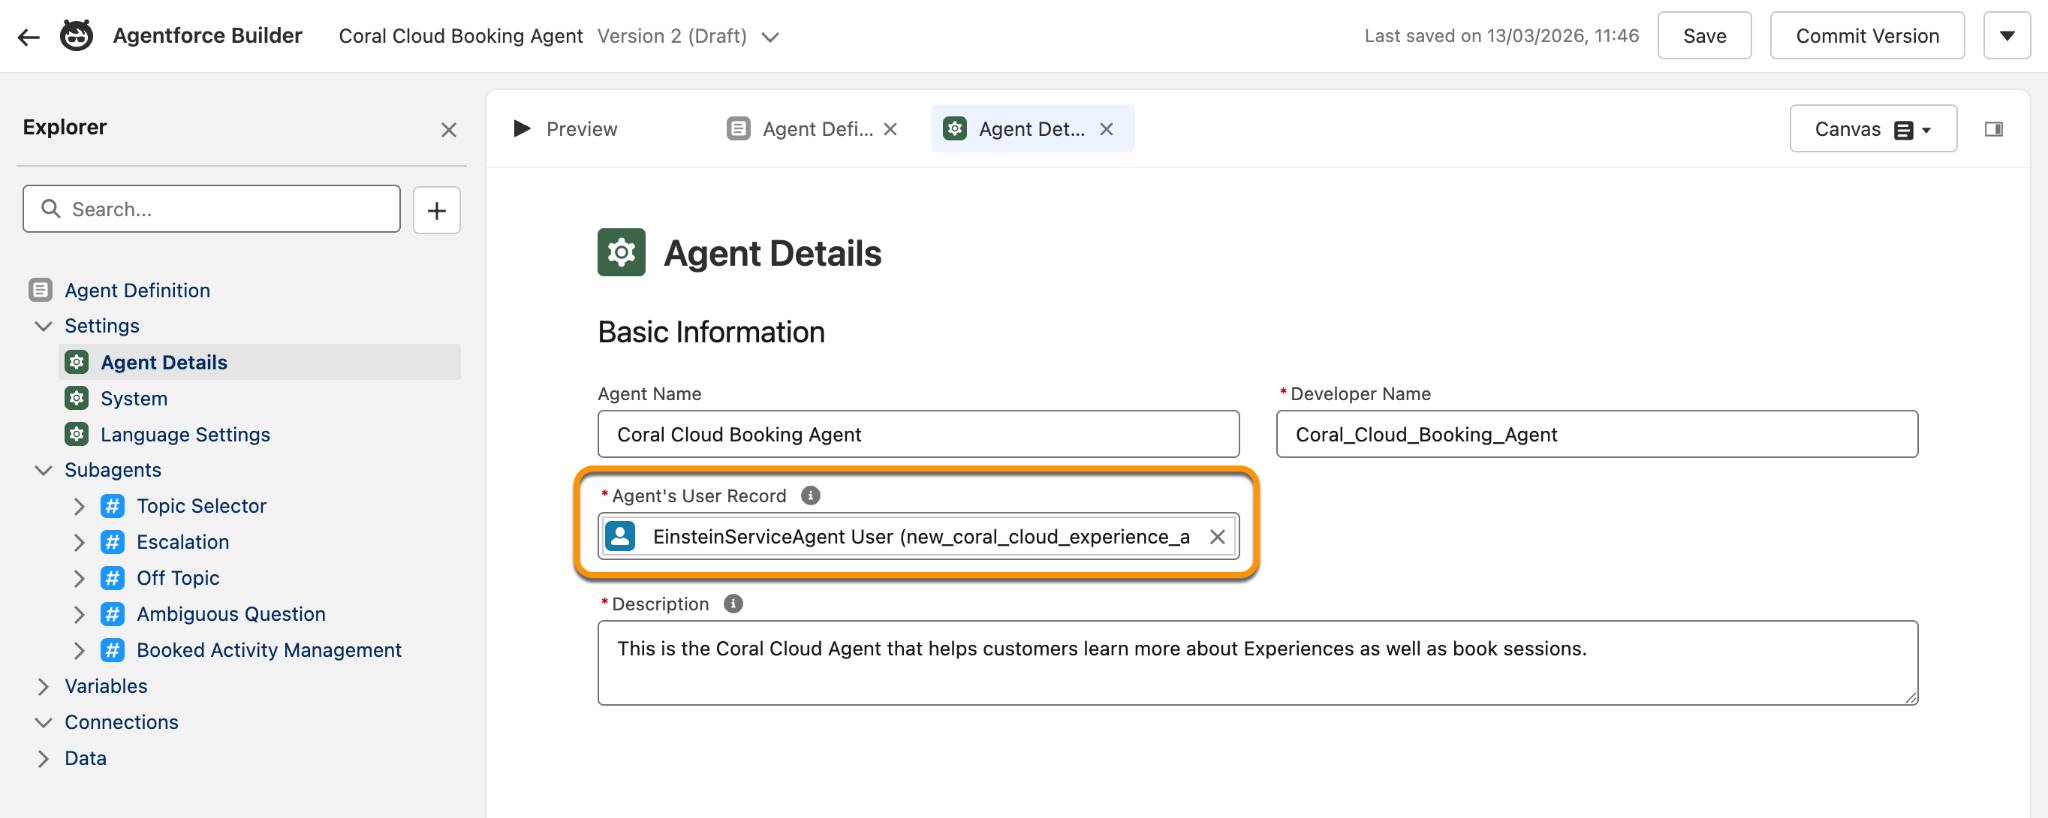Expand the Off Topic subagent

[x=79, y=578]
